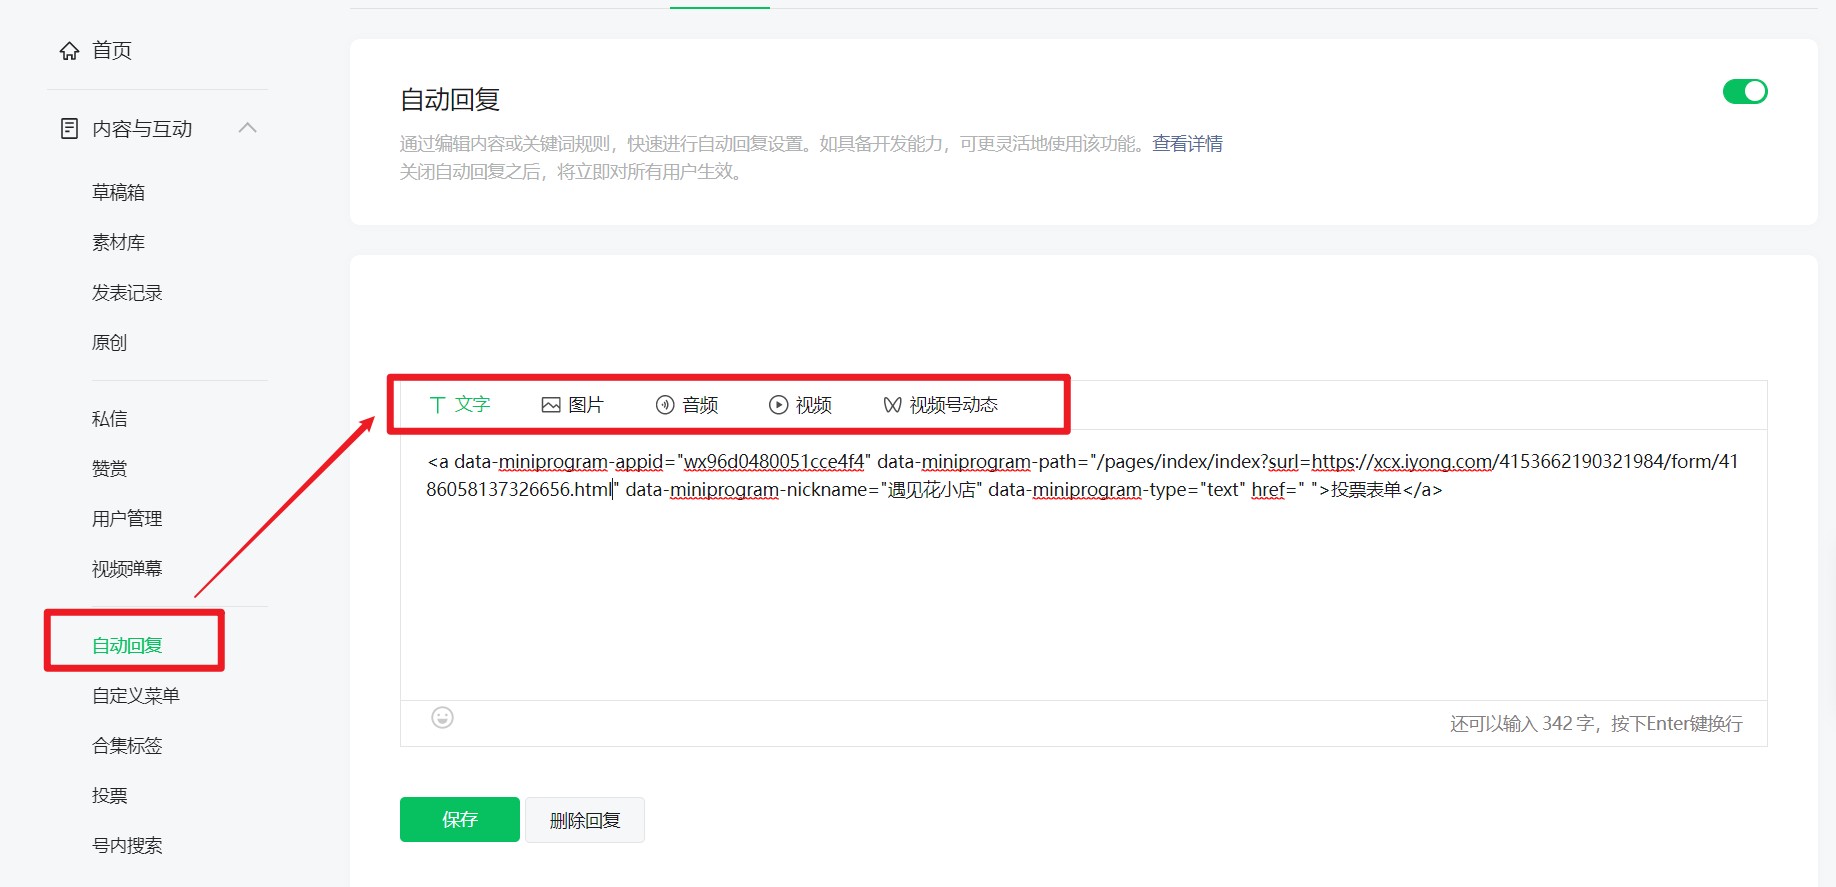Screen dimensions: 1836x887
Task: Open 私信 in the sidebar
Action: pyautogui.click(x=109, y=418)
